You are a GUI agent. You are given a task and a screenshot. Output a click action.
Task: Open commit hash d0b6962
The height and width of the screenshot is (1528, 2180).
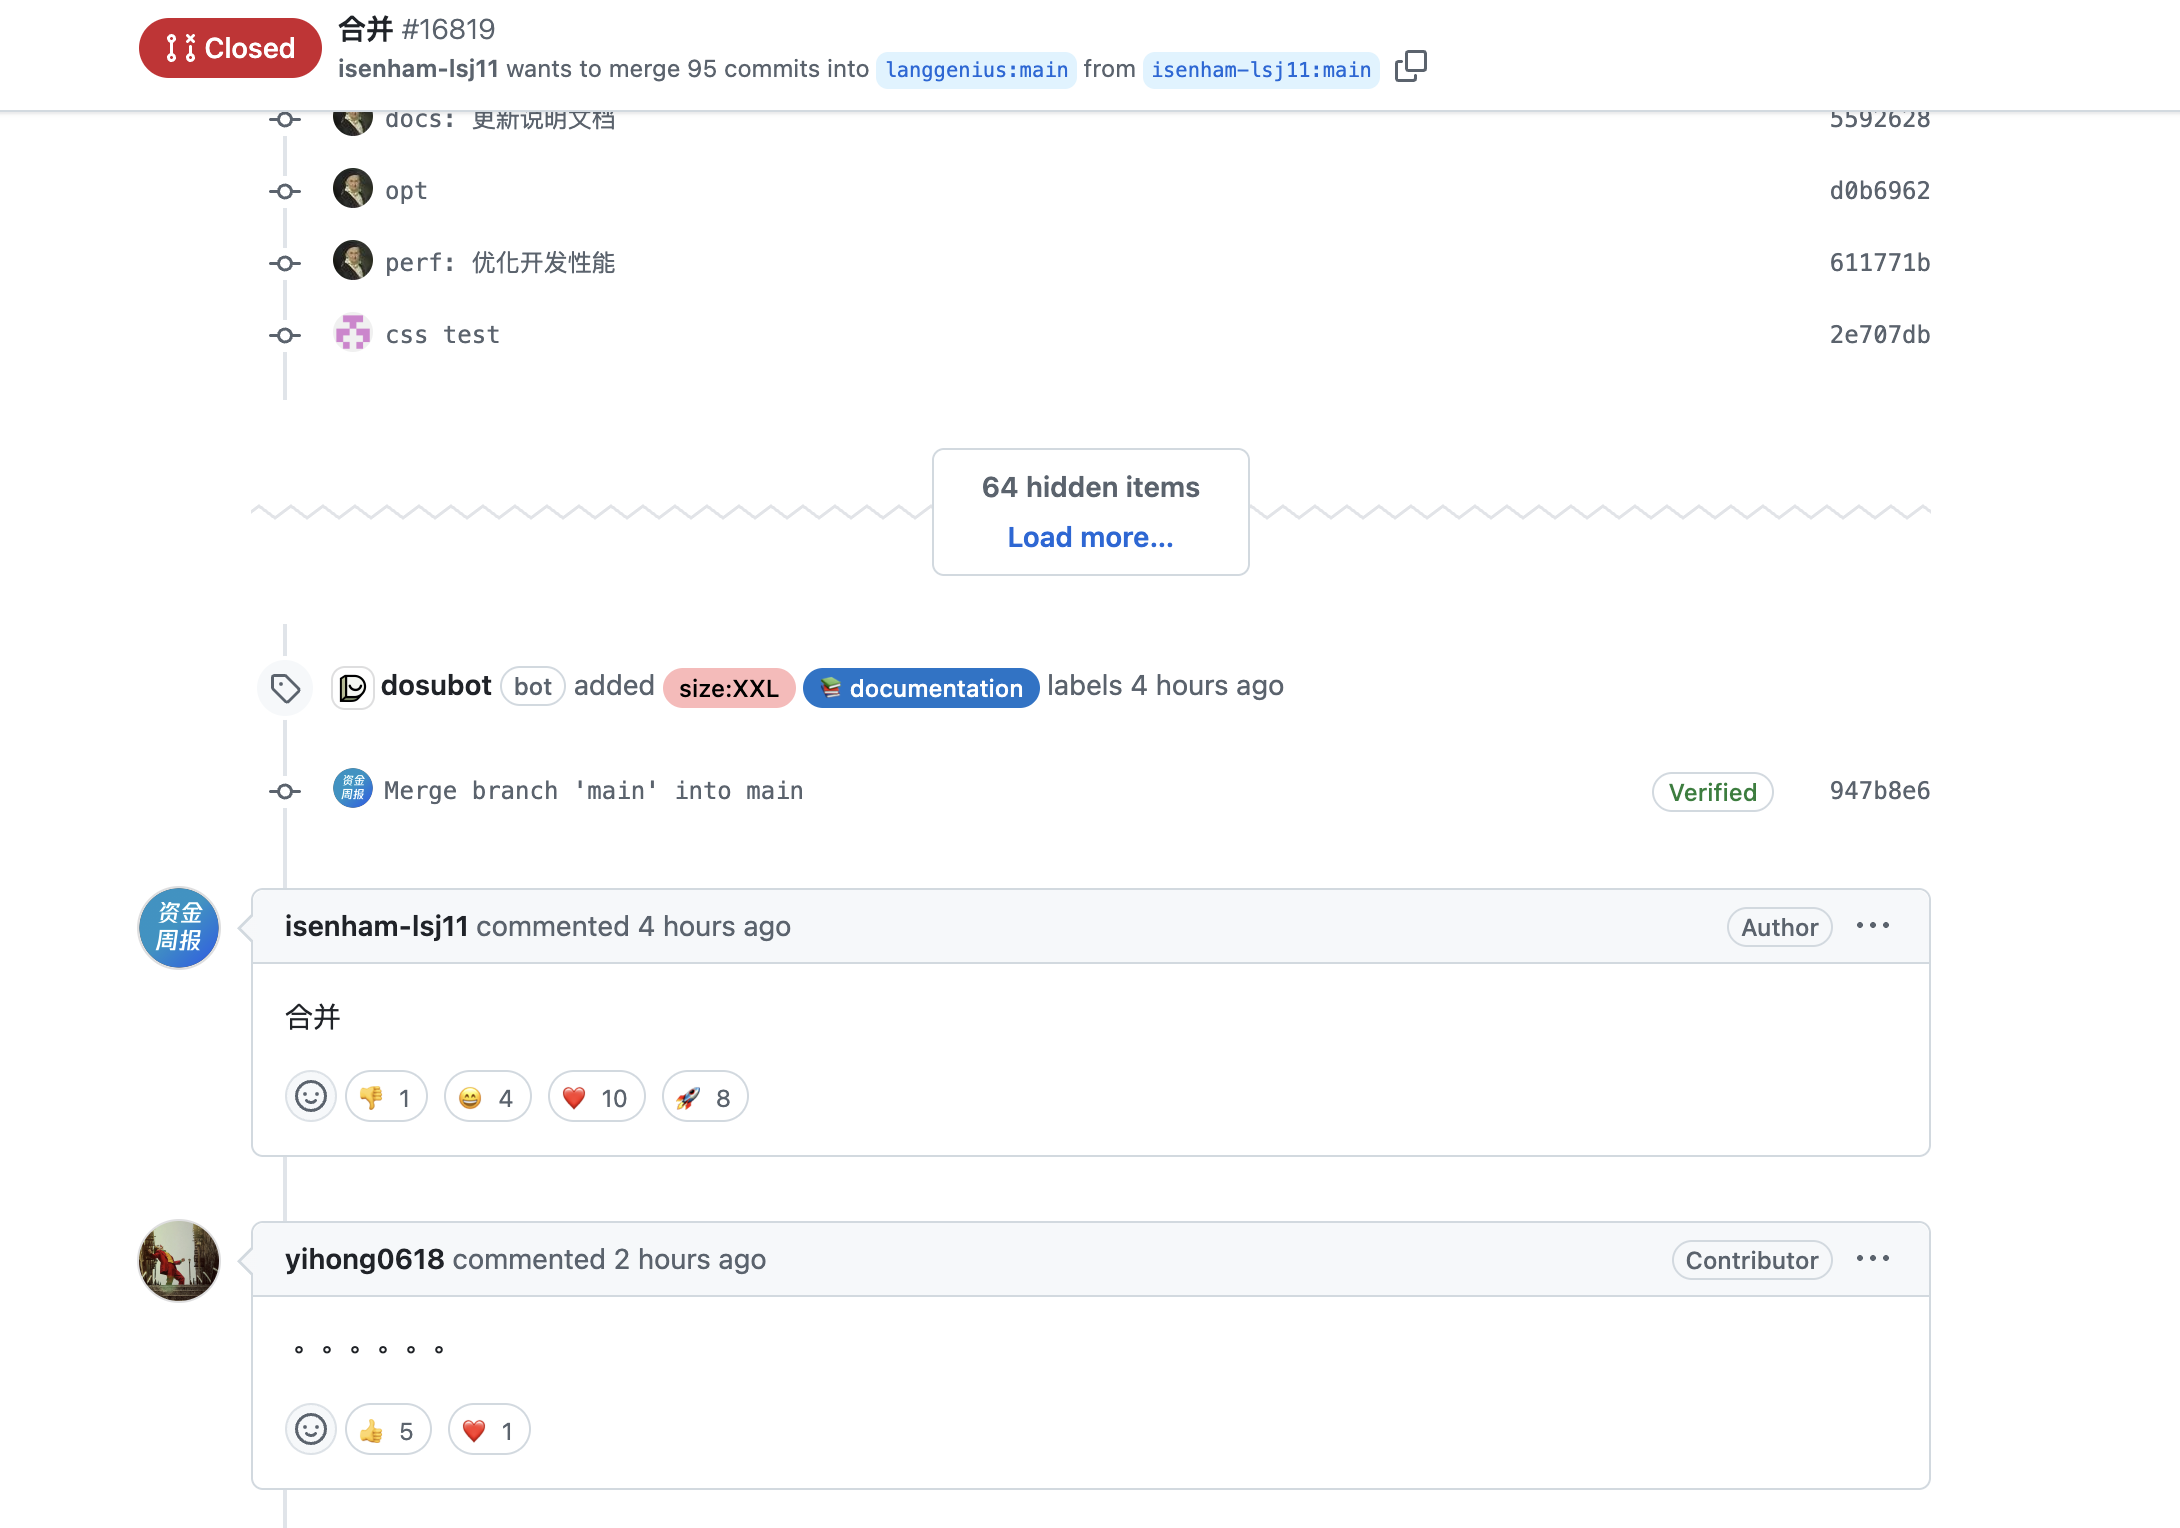(x=1879, y=190)
